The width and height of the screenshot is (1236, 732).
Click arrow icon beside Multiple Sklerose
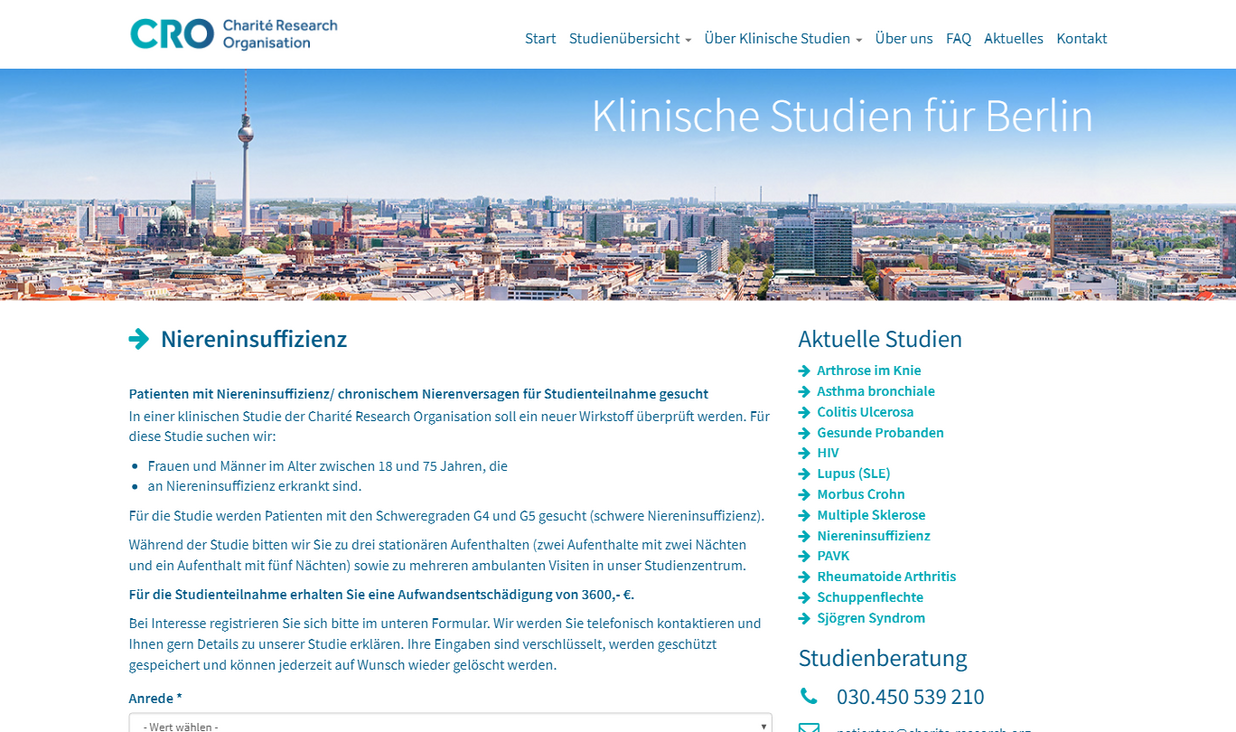click(x=804, y=515)
